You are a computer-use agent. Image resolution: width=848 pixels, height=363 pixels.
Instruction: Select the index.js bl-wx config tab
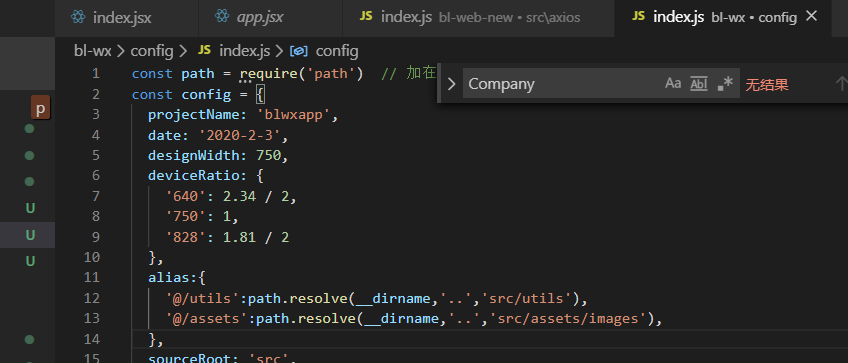tap(723, 17)
